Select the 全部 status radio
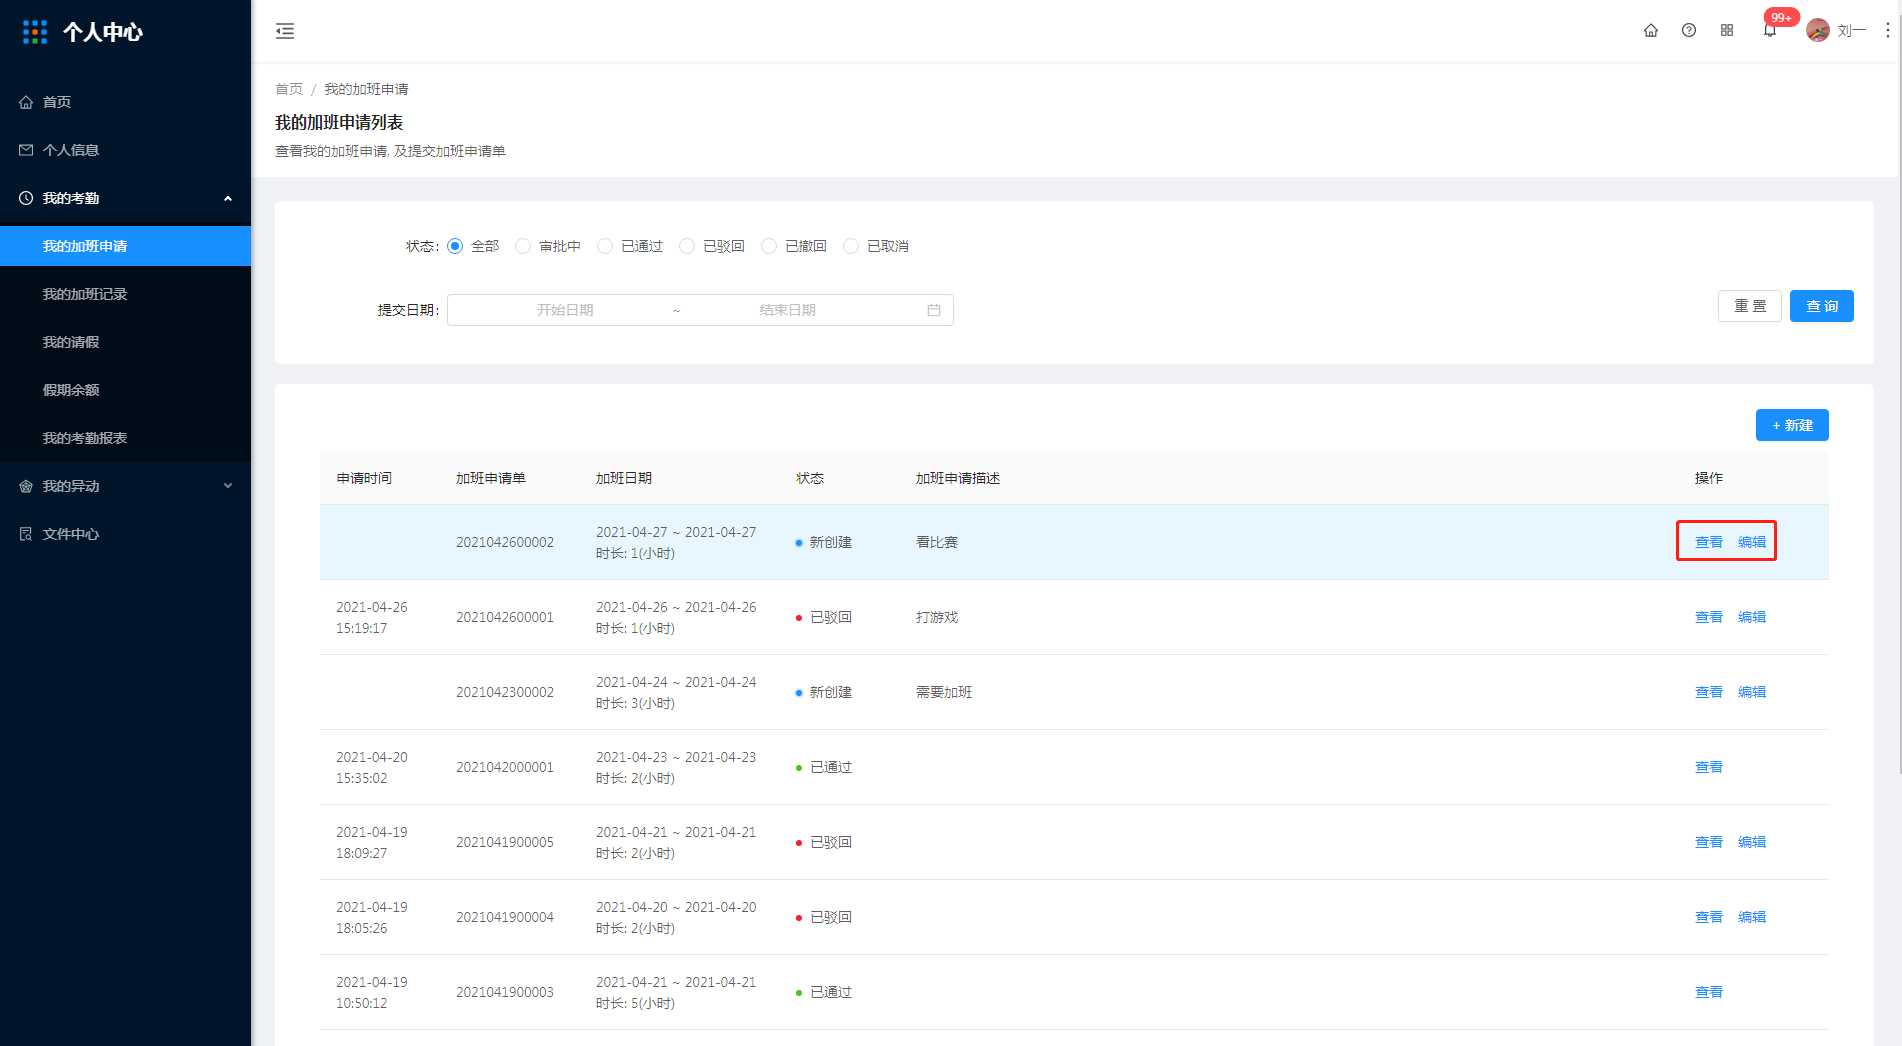The image size is (1902, 1046). pyautogui.click(x=455, y=246)
